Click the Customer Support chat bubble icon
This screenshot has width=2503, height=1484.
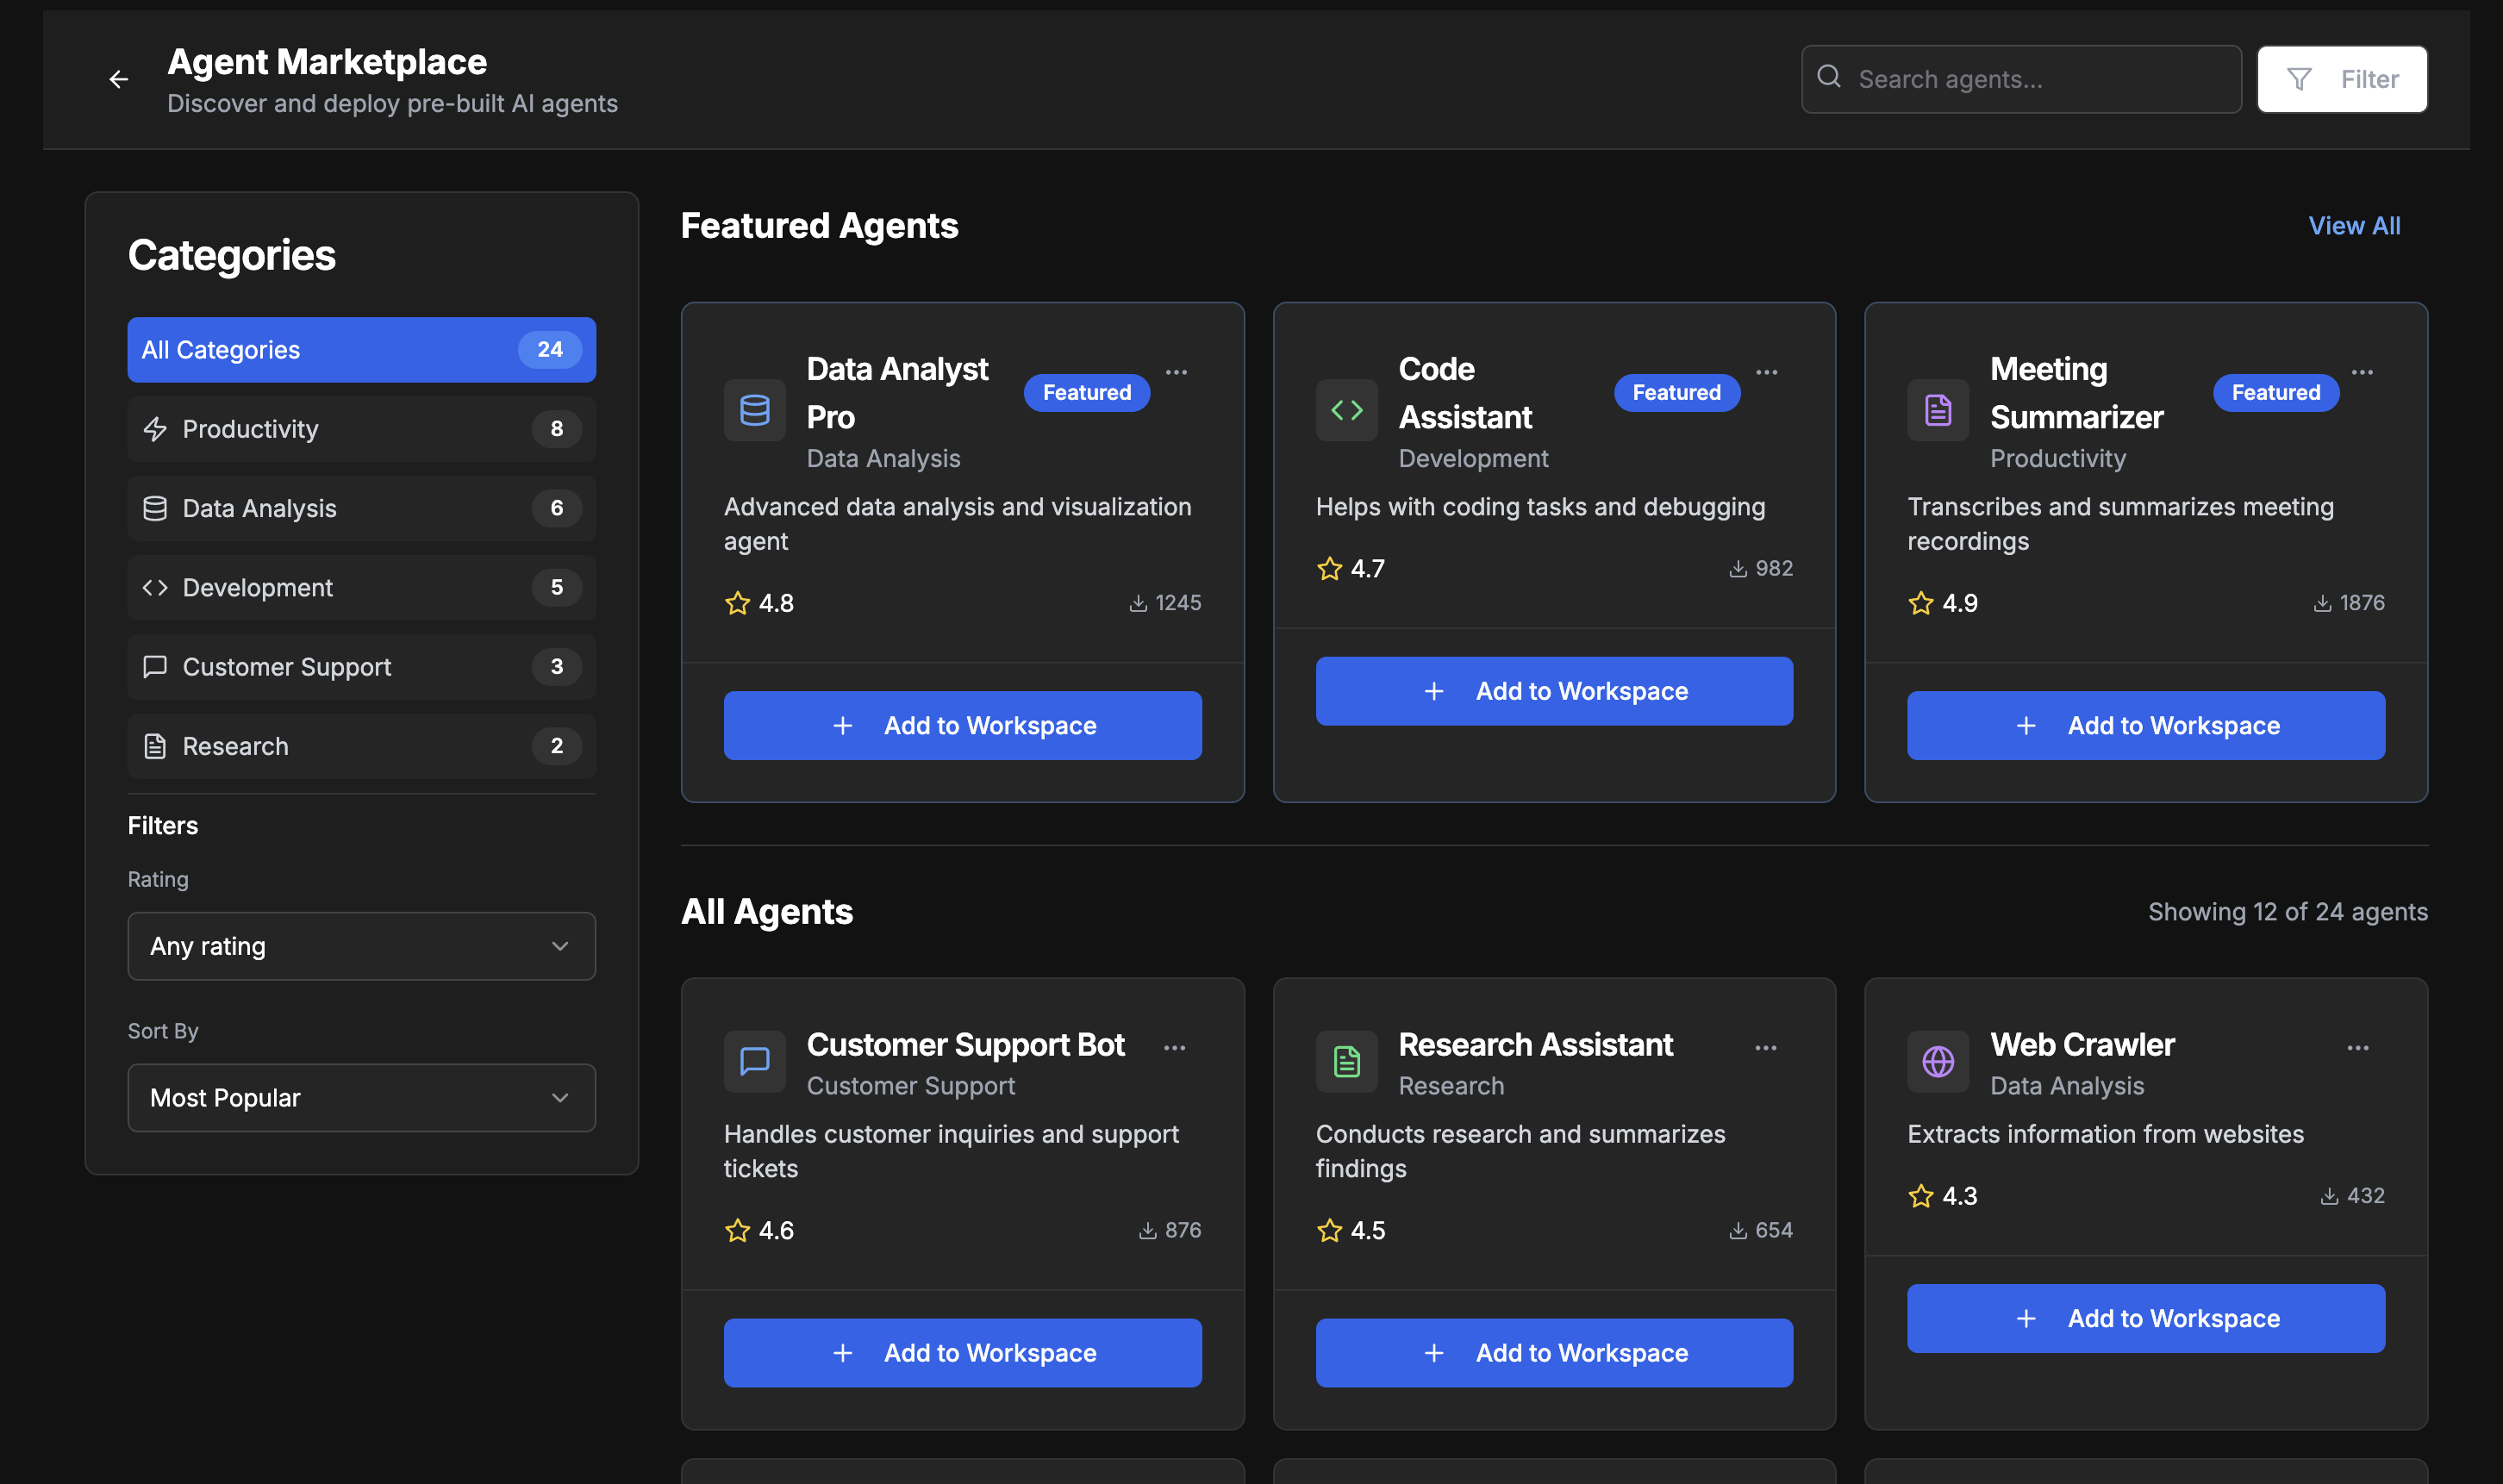coord(156,666)
